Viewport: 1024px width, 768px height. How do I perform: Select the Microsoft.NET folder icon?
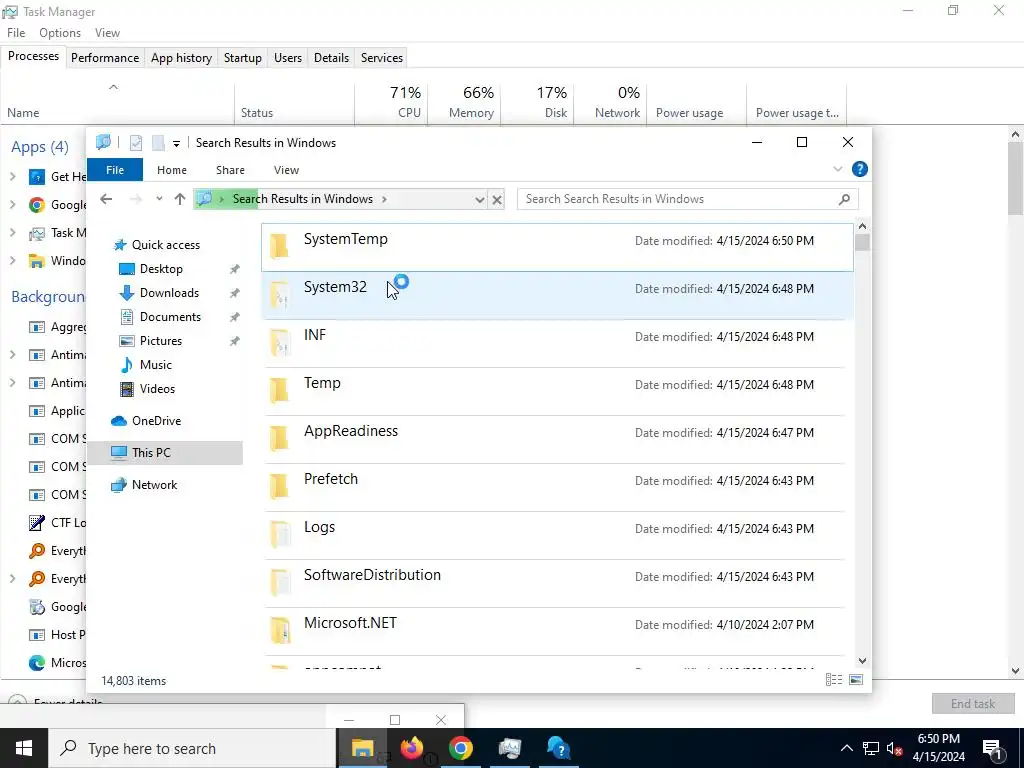280,630
